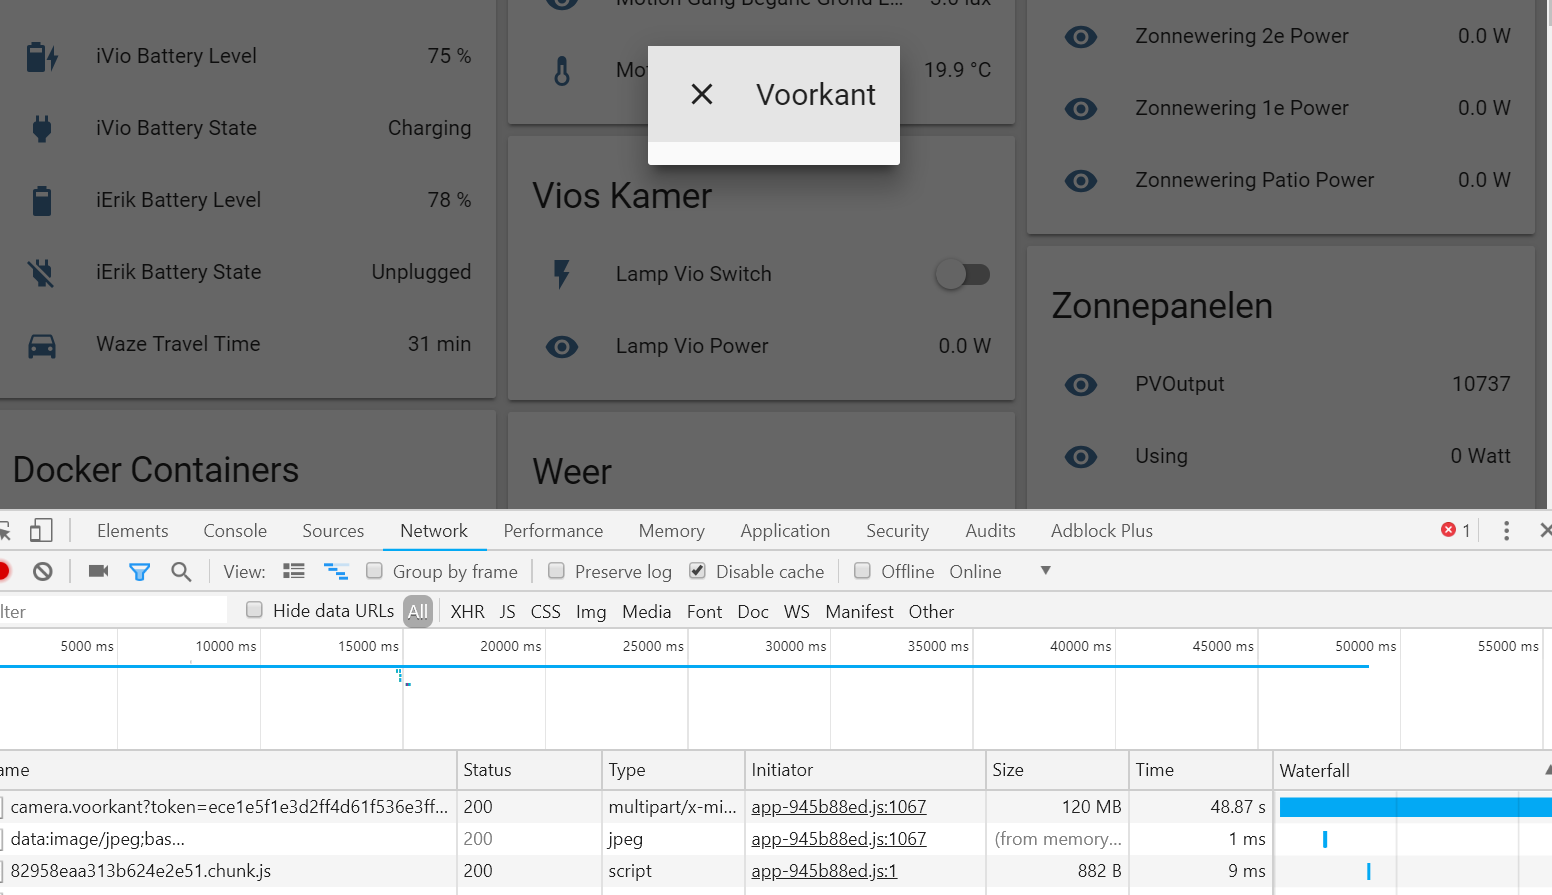Click eye icon beside Zonnewering 1e Power
1552x895 pixels.
coord(1081,109)
